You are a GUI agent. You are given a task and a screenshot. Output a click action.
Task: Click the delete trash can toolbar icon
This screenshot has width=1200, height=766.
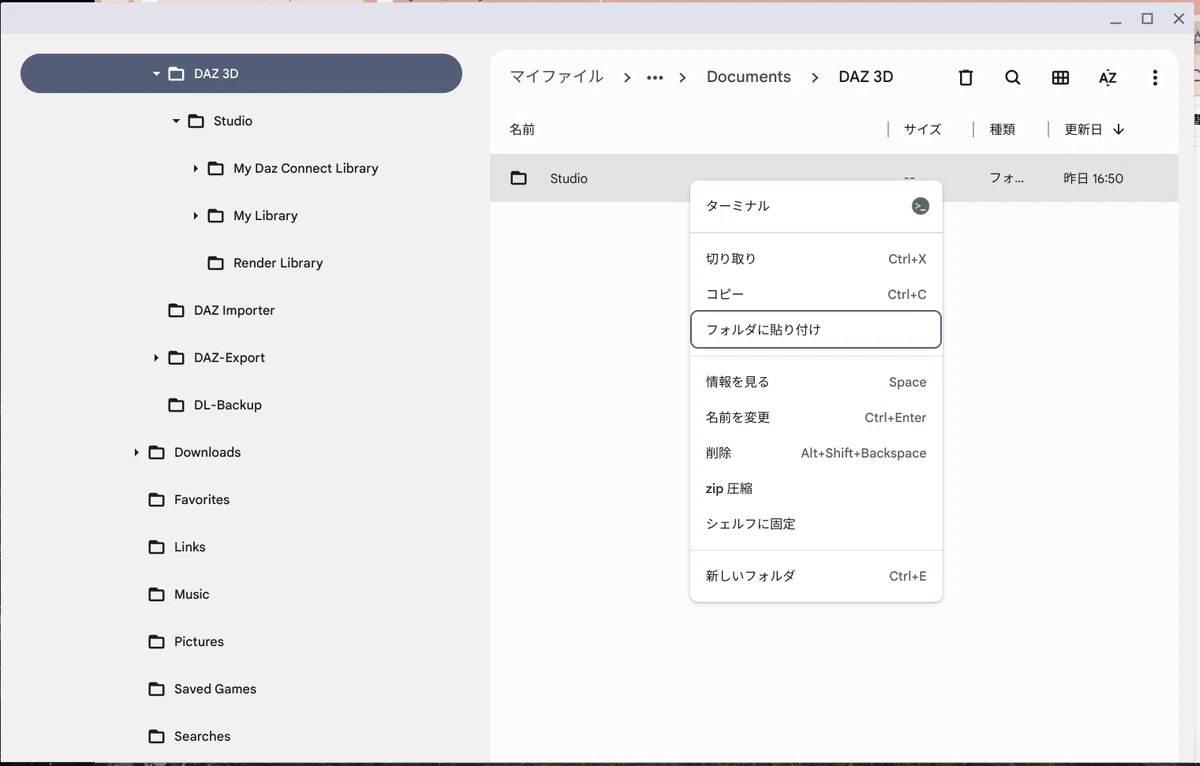click(x=965, y=77)
